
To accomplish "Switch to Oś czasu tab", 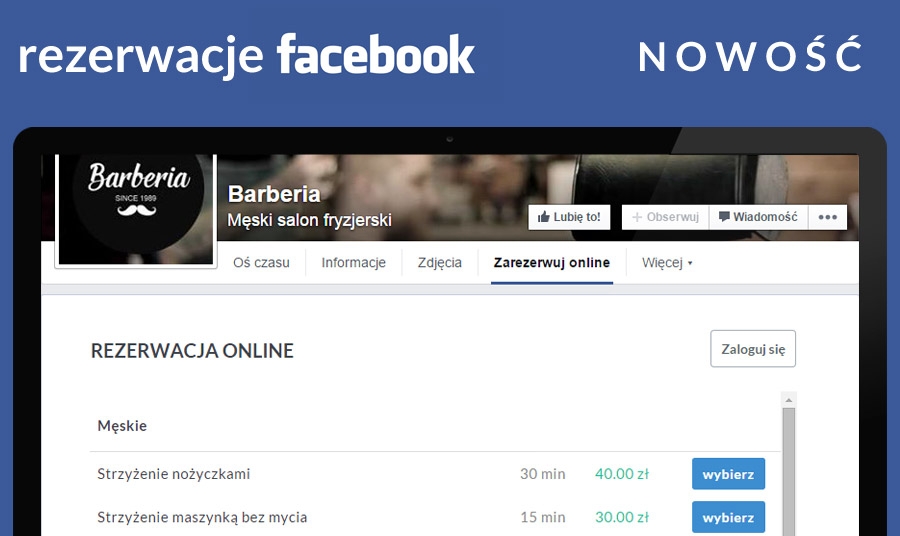I will pyautogui.click(x=261, y=263).
